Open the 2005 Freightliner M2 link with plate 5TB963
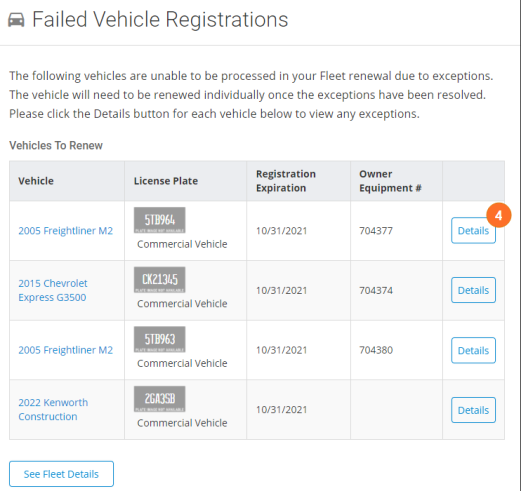Image resolution: width=521 pixels, height=491 pixels. click(66, 350)
